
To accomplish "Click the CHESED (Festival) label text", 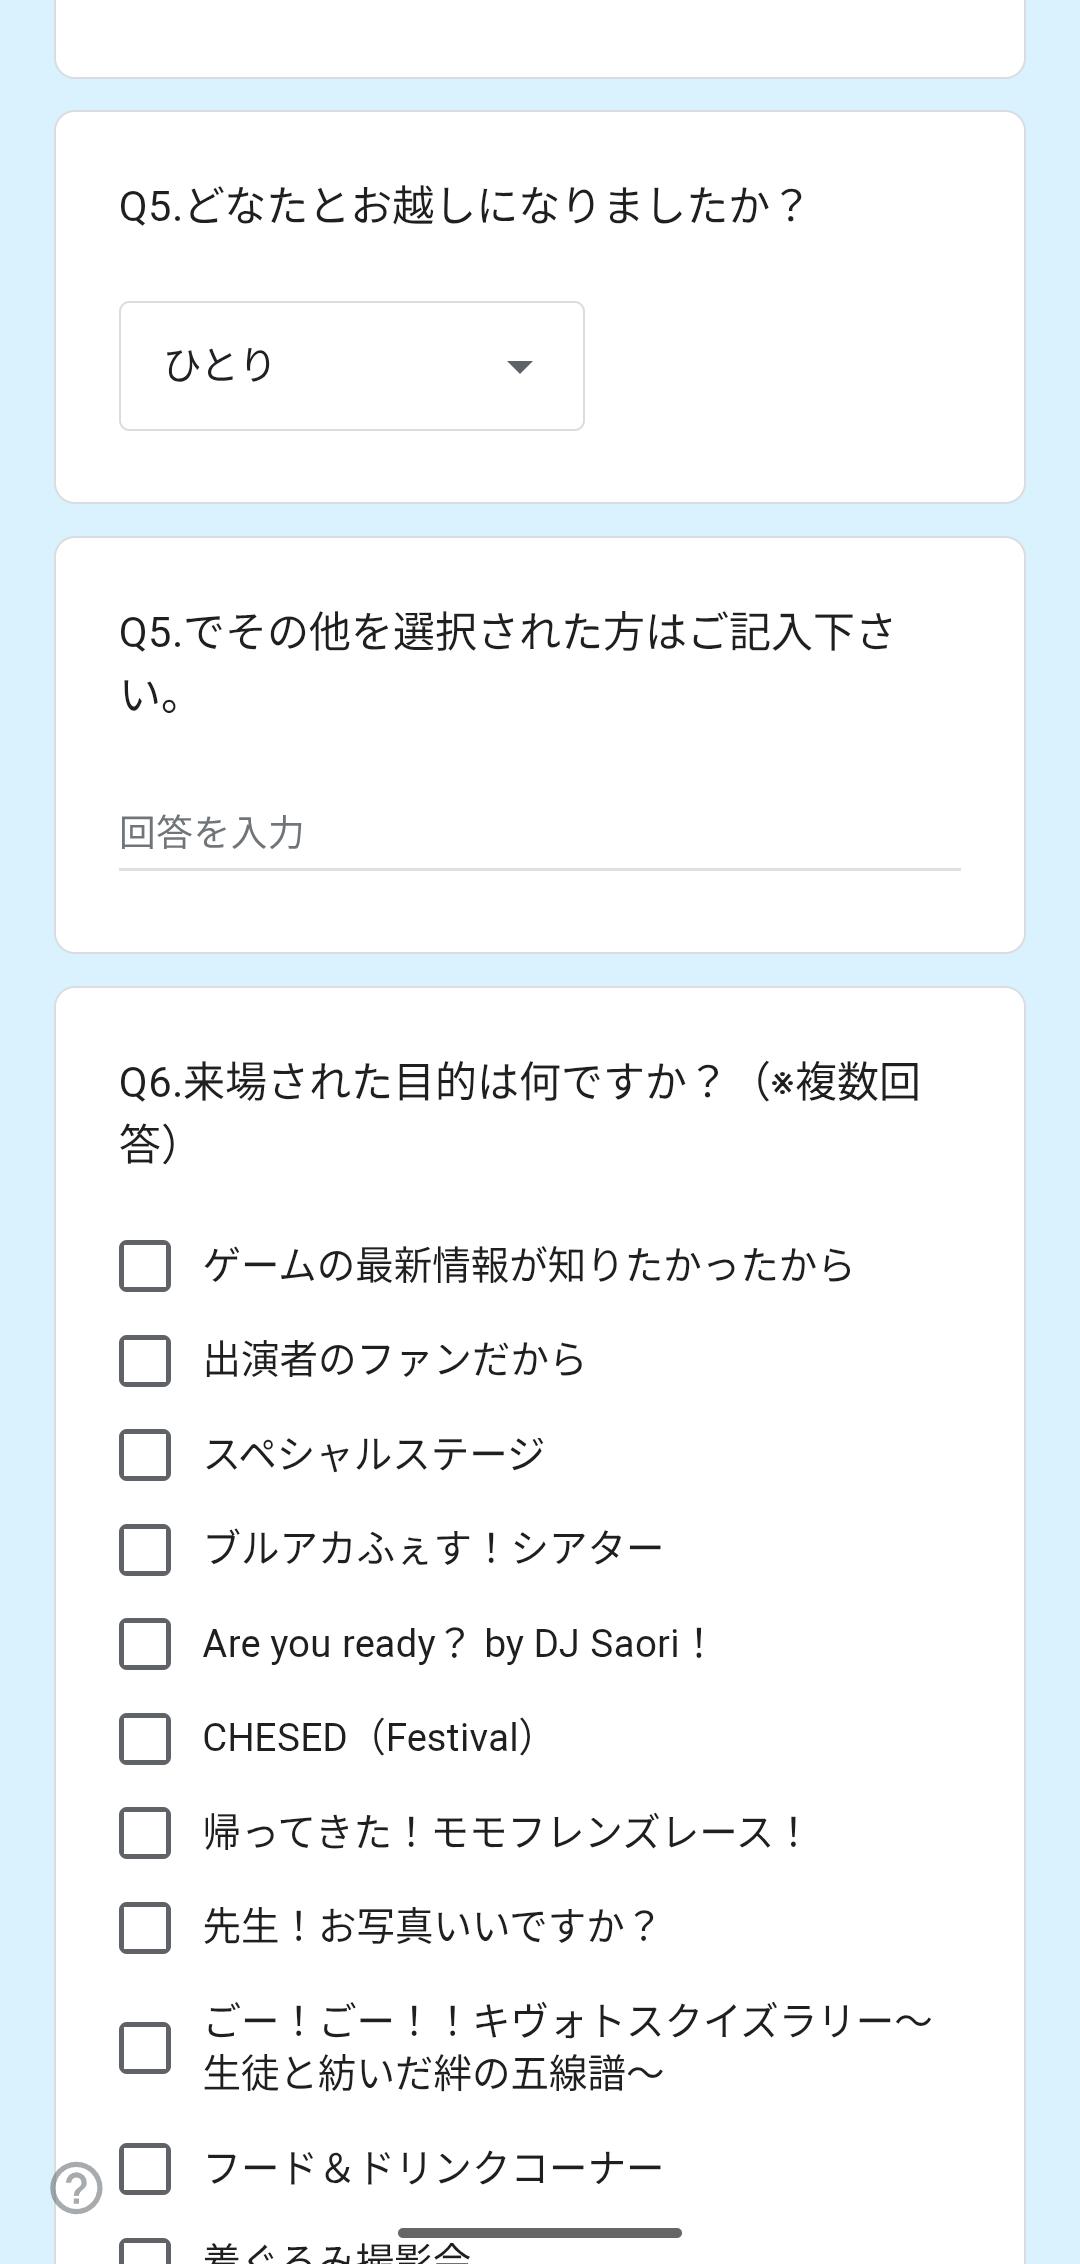I will [368, 1738].
